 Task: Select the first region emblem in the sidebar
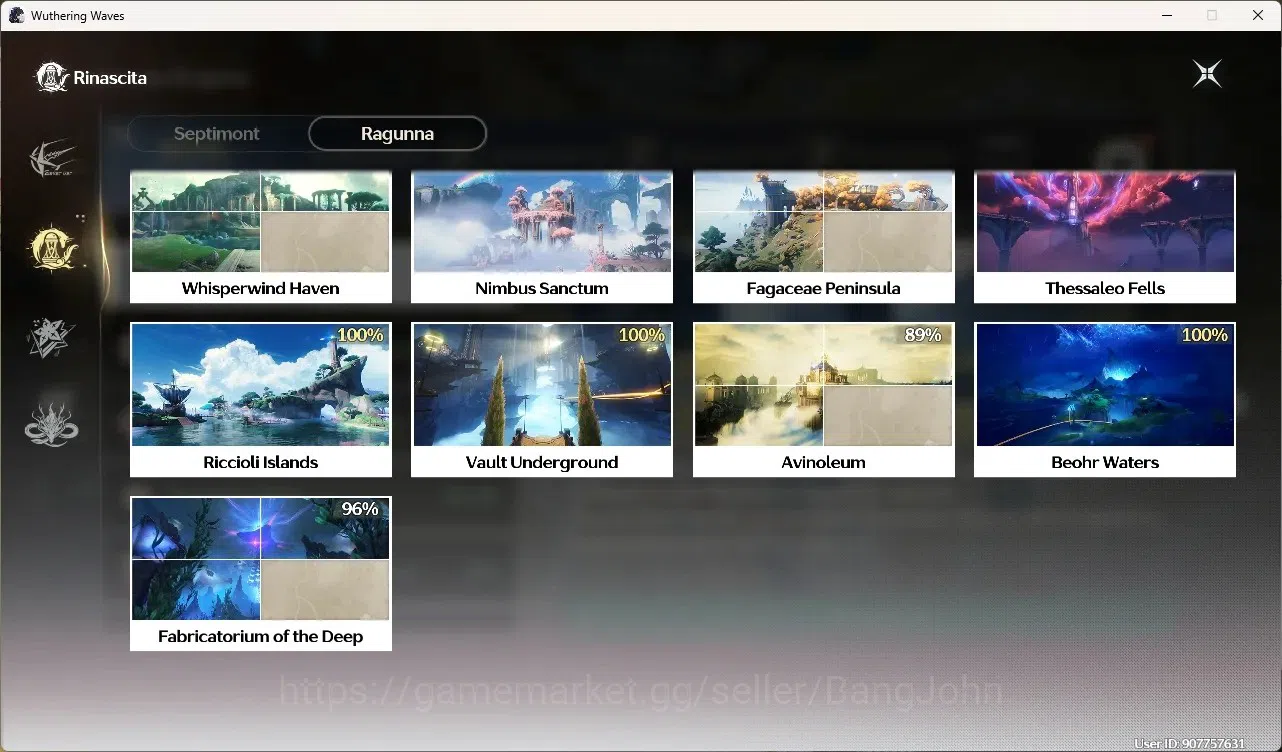[x=52, y=159]
